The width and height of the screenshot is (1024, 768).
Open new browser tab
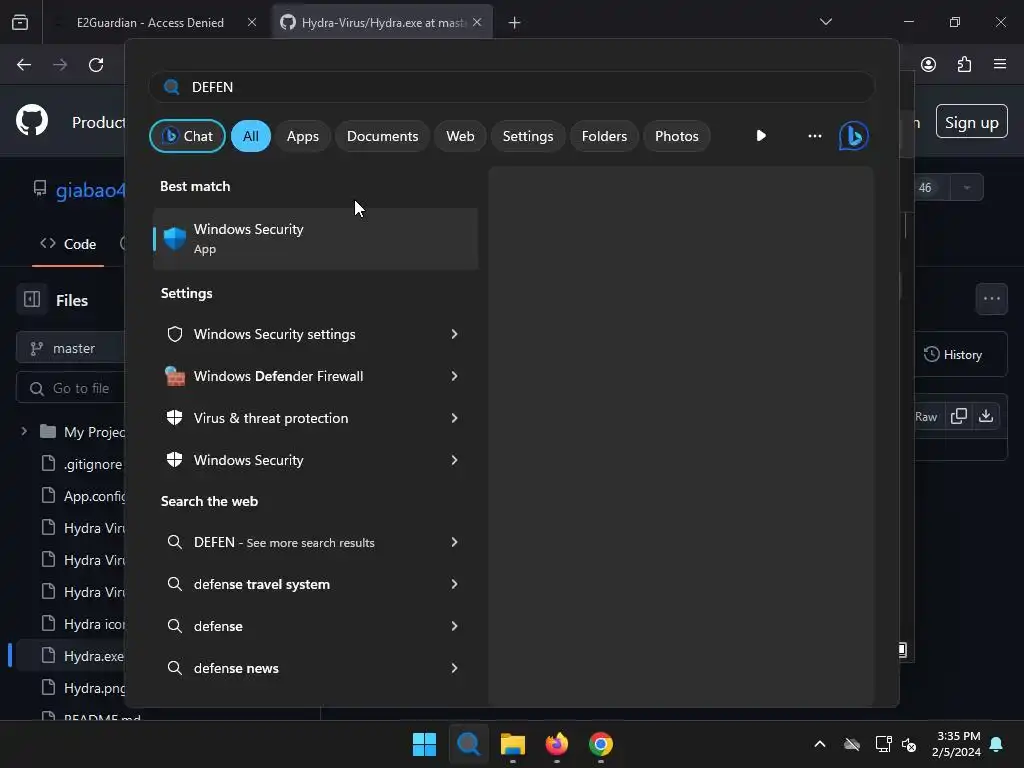514,23
